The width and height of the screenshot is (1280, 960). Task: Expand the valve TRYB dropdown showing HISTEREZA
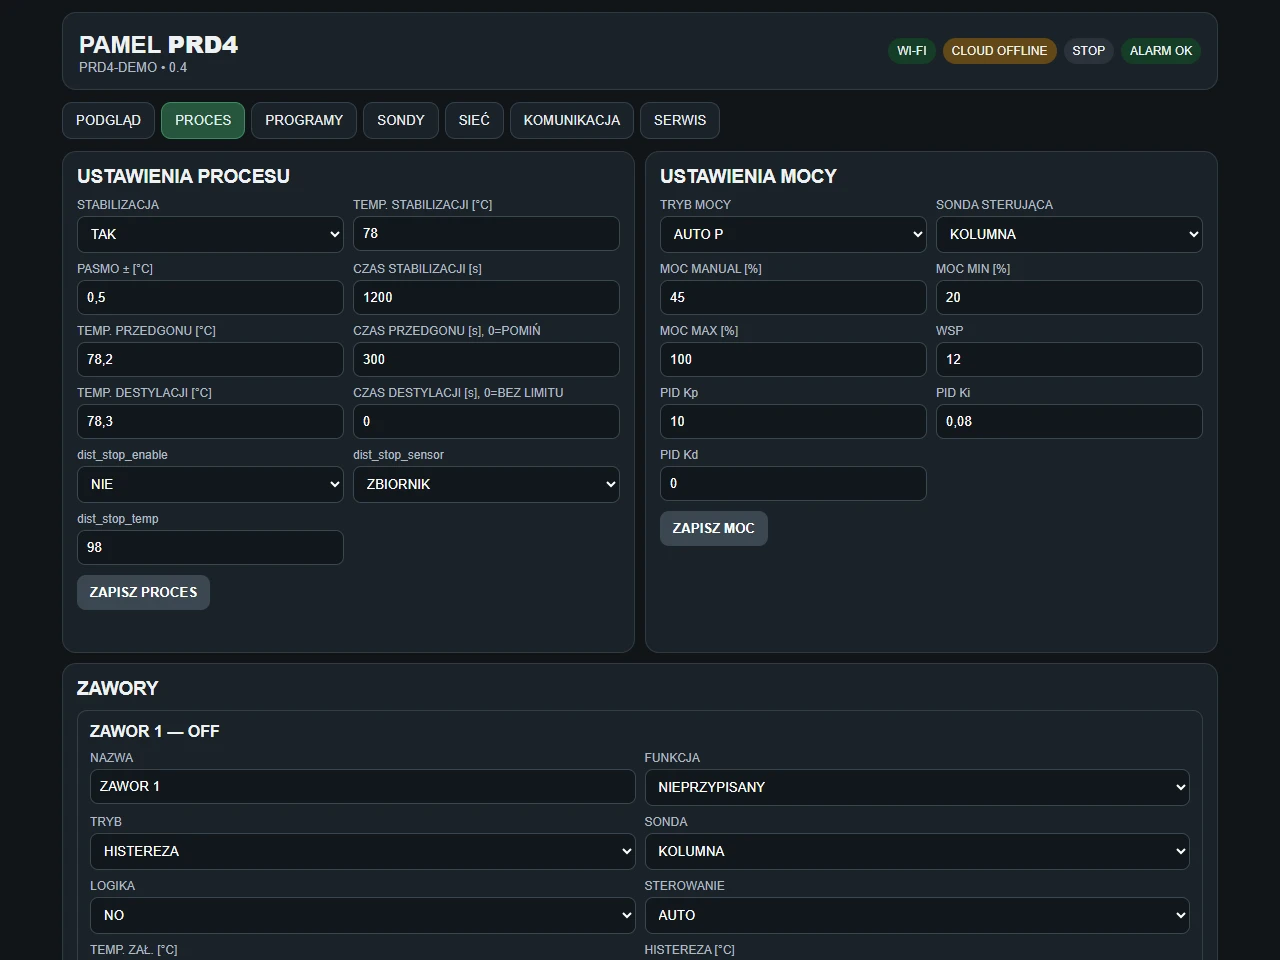pyautogui.click(x=363, y=851)
